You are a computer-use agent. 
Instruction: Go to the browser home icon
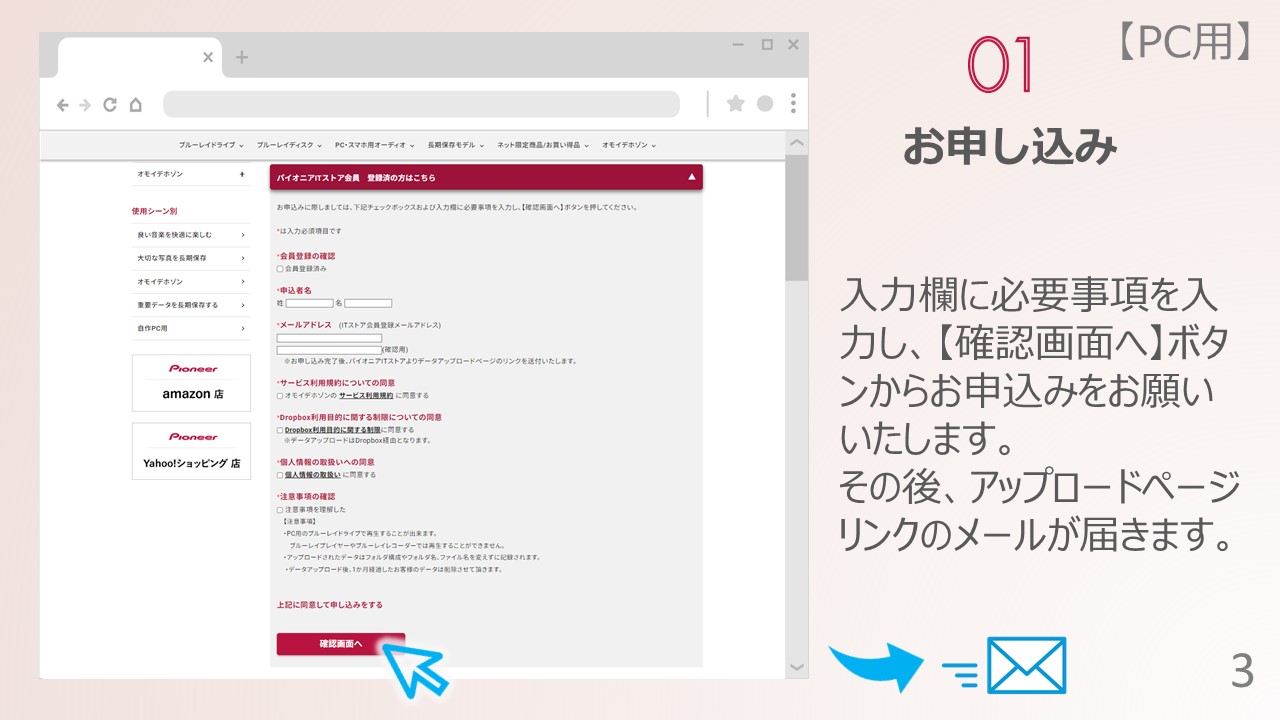tap(136, 104)
